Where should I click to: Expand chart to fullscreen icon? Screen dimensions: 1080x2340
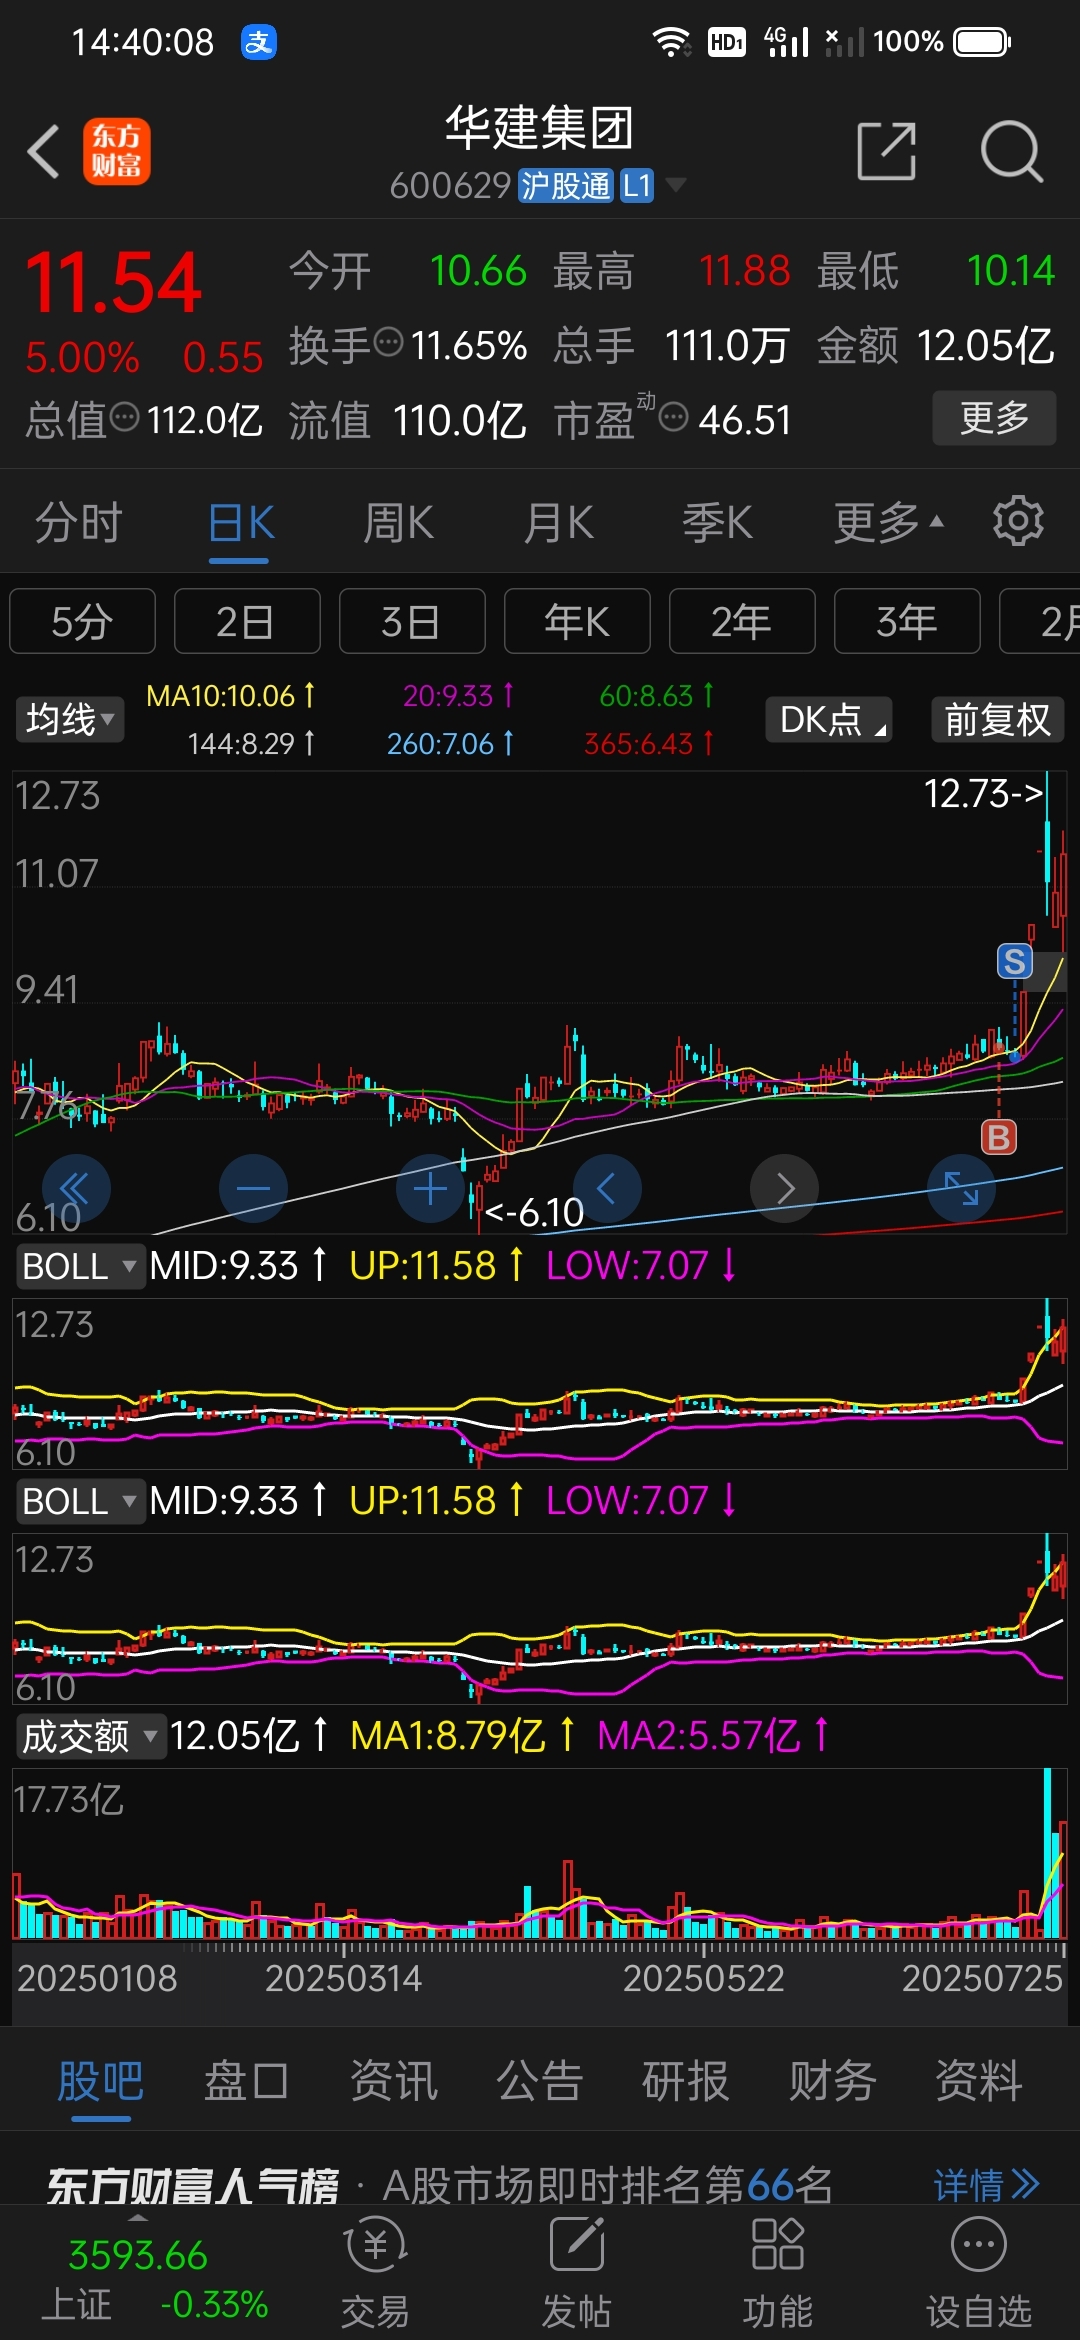pos(962,1188)
